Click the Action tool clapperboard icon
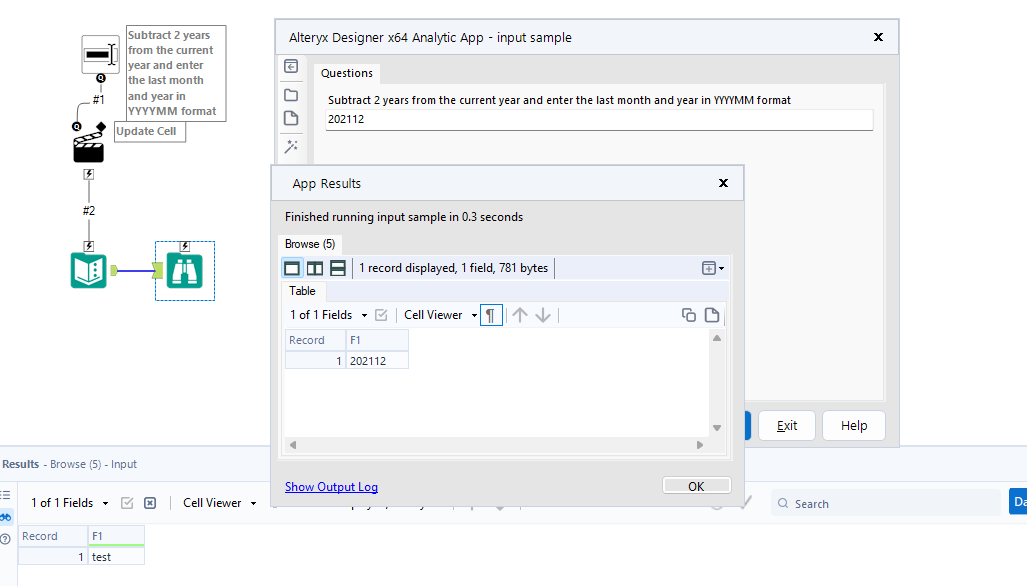 [89, 149]
